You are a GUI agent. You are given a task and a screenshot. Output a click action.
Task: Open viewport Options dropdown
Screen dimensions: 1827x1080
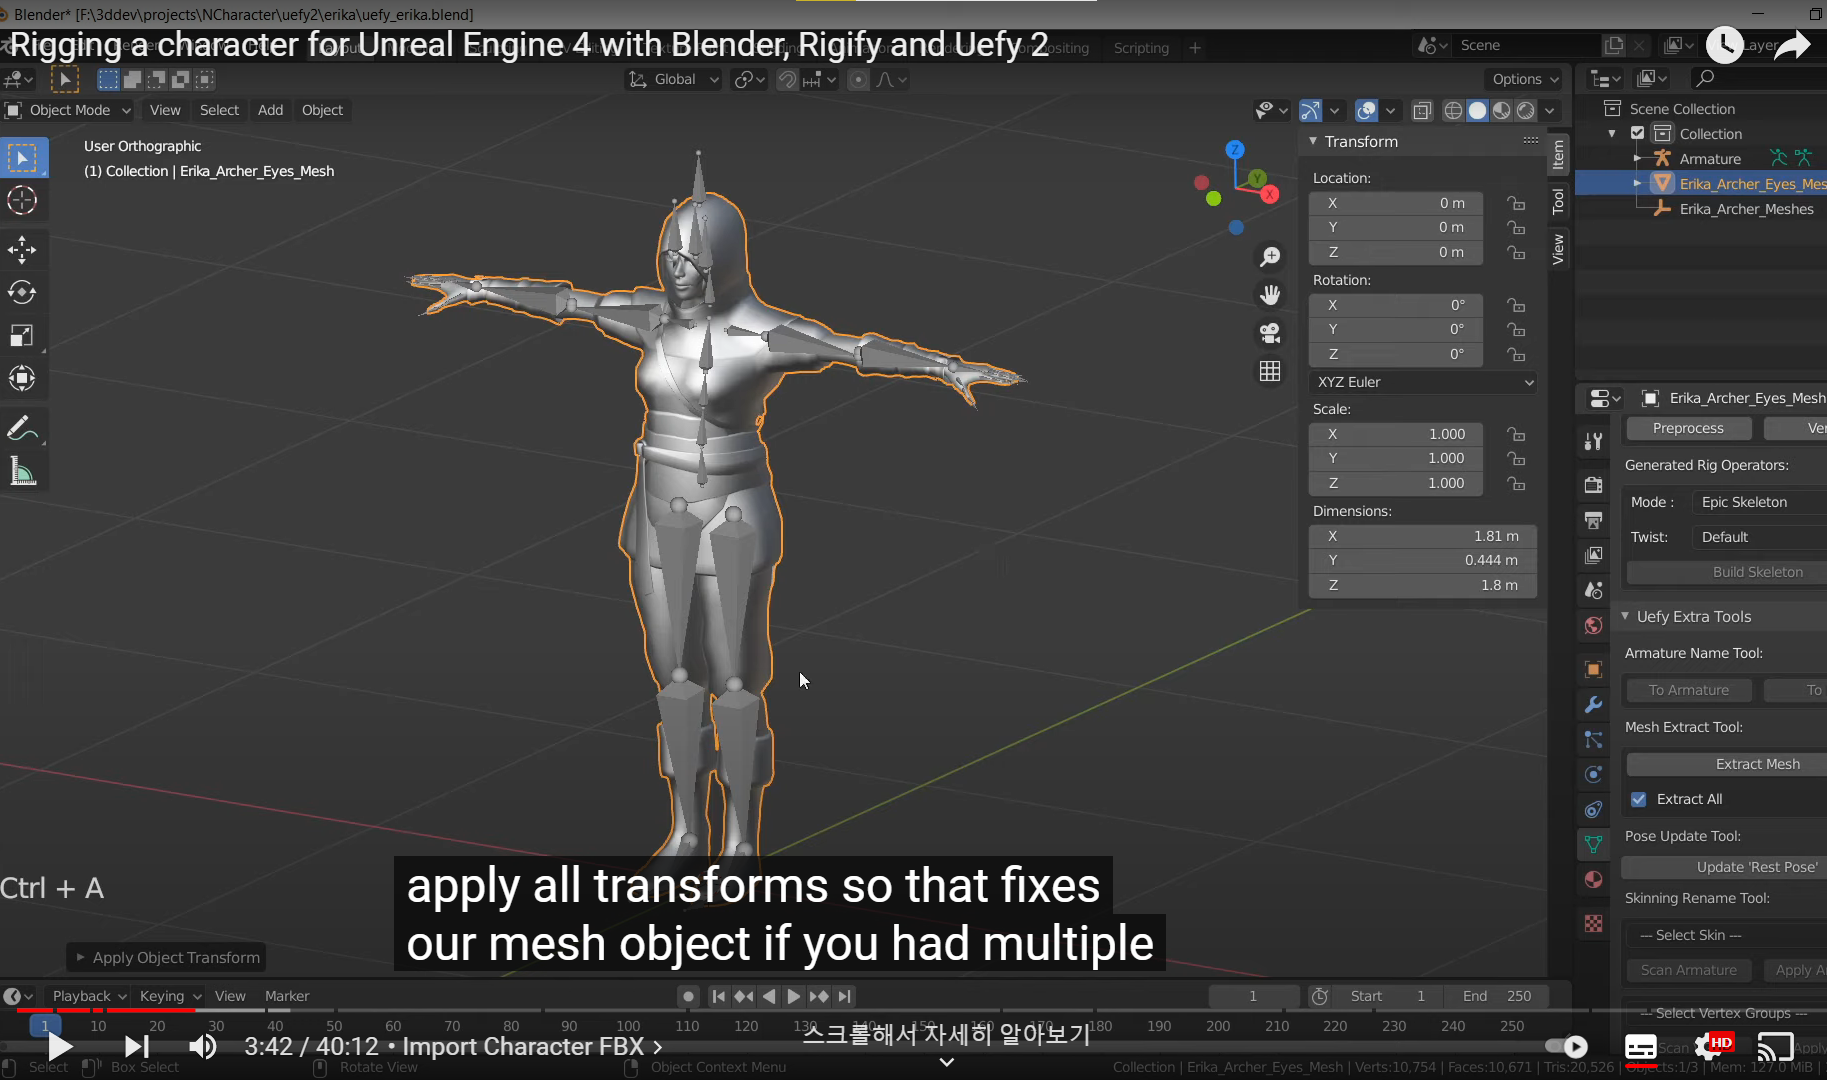(1525, 79)
